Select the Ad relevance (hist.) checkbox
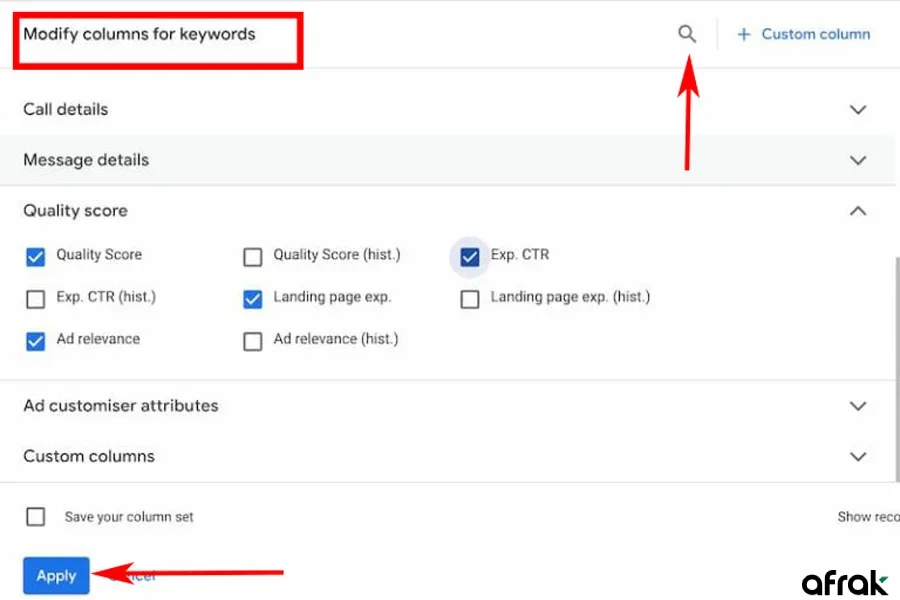Screen dimensions: 900x600 point(253,341)
